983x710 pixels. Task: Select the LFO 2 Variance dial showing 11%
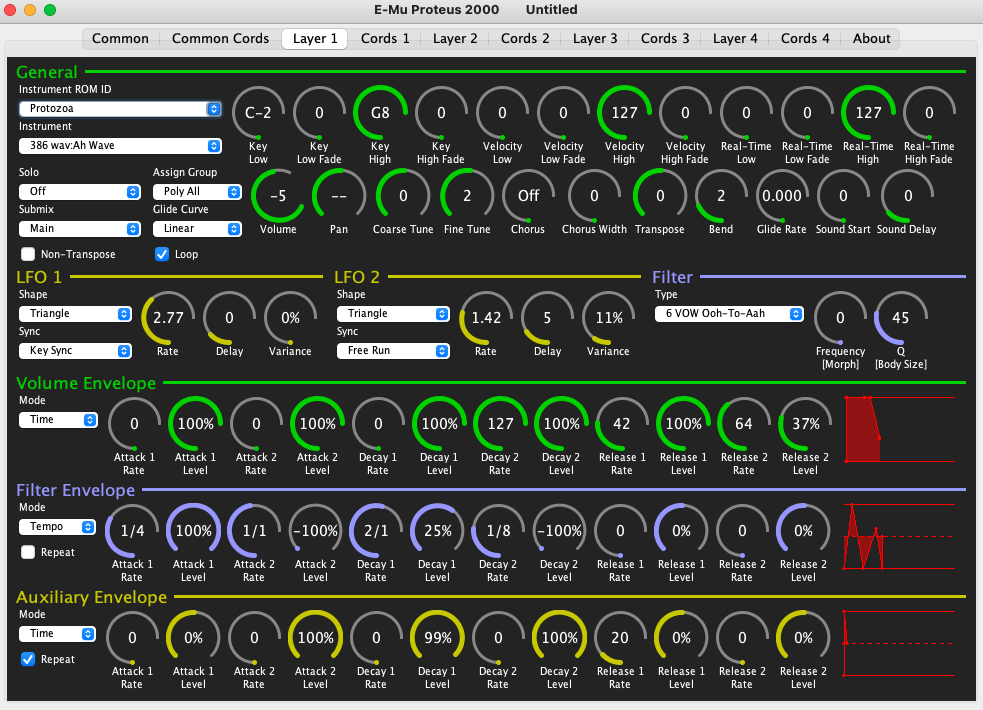pos(608,318)
